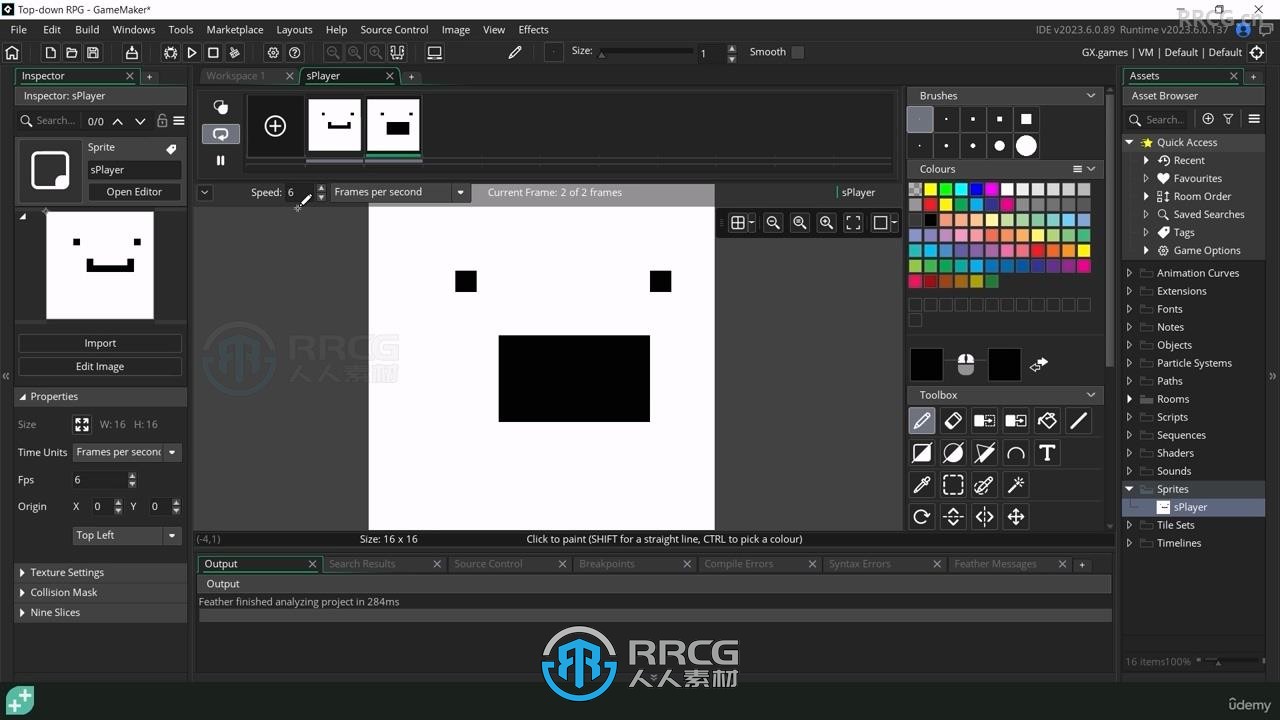Add a new frame with plus button
Screen dimensions: 1280x720
click(275, 125)
